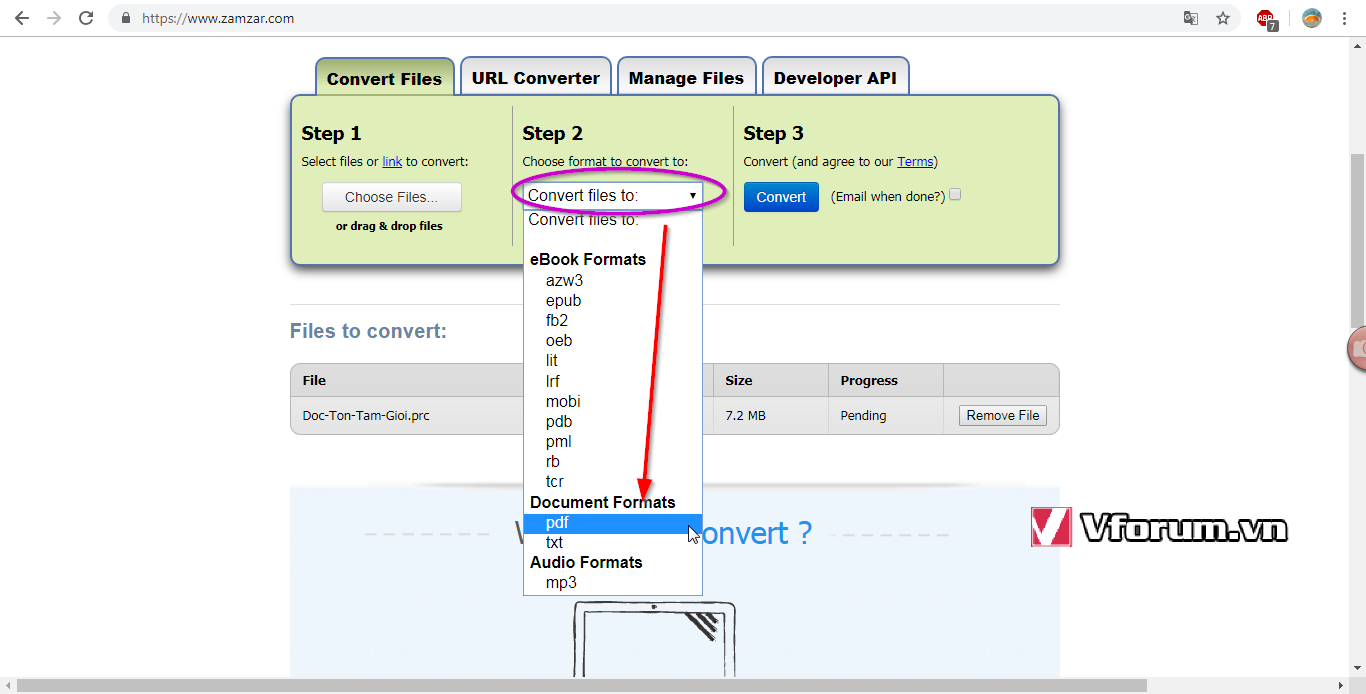Image resolution: width=1366 pixels, height=694 pixels.
Task: Choose pml from the format list
Action: pos(613,442)
